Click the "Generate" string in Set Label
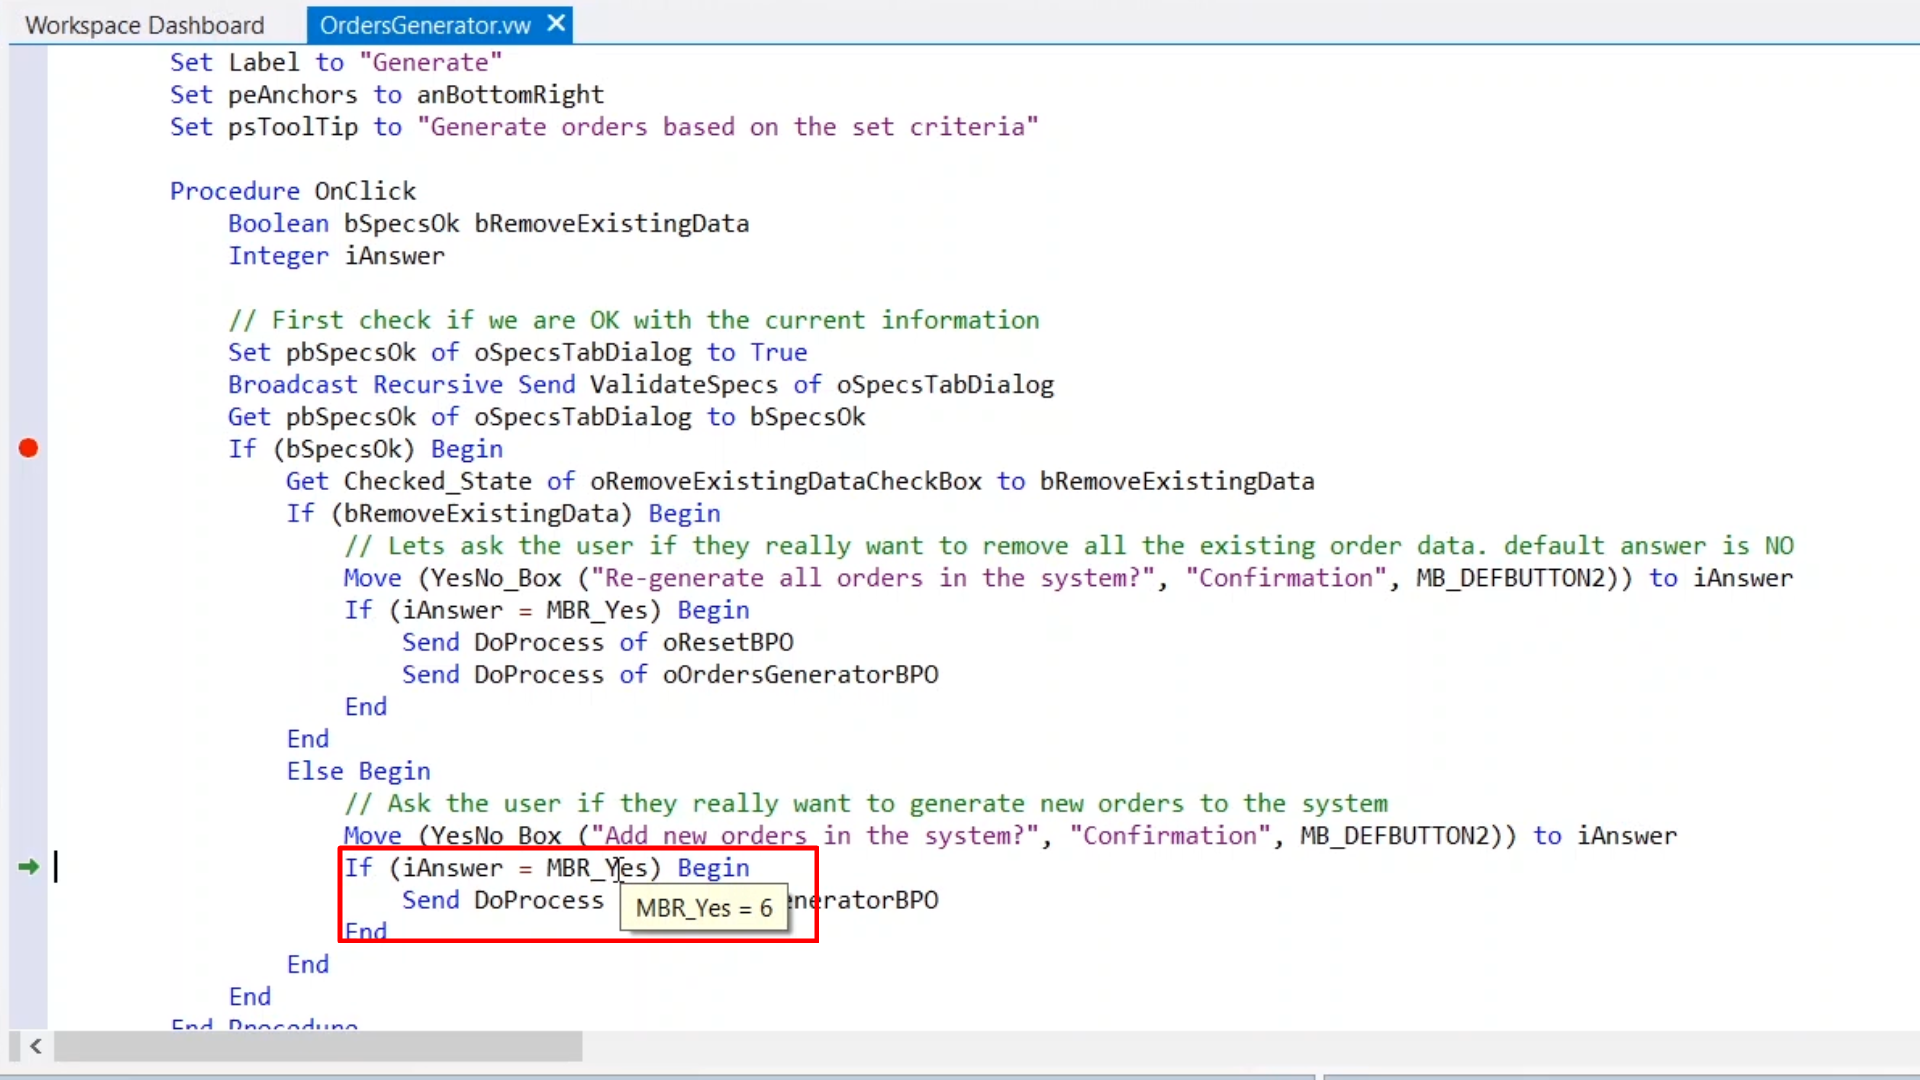 (430, 62)
